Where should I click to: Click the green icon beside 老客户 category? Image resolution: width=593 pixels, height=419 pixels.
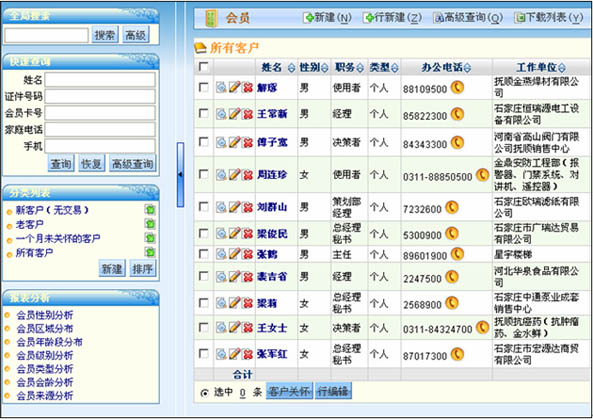(150, 224)
